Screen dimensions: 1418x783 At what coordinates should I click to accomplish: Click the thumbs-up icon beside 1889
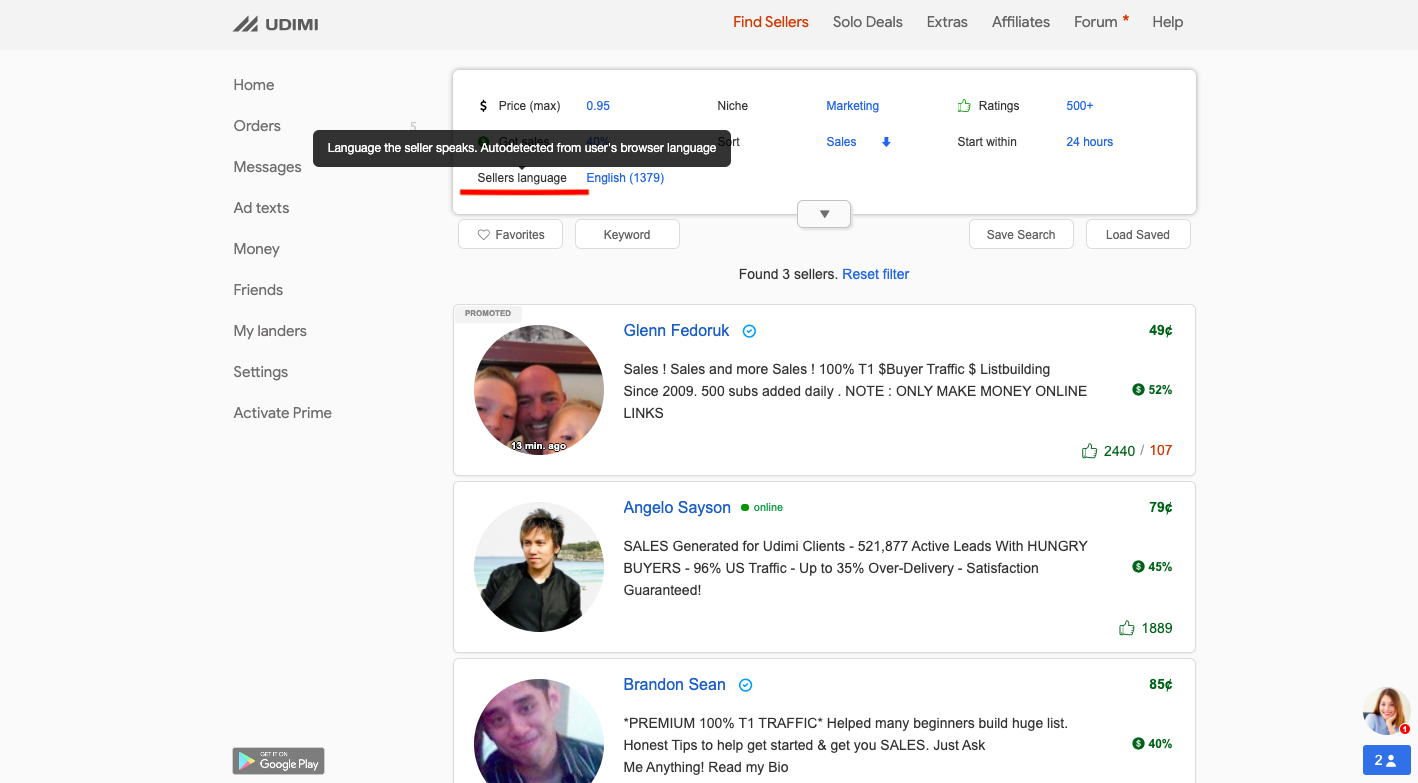click(1126, 628)
